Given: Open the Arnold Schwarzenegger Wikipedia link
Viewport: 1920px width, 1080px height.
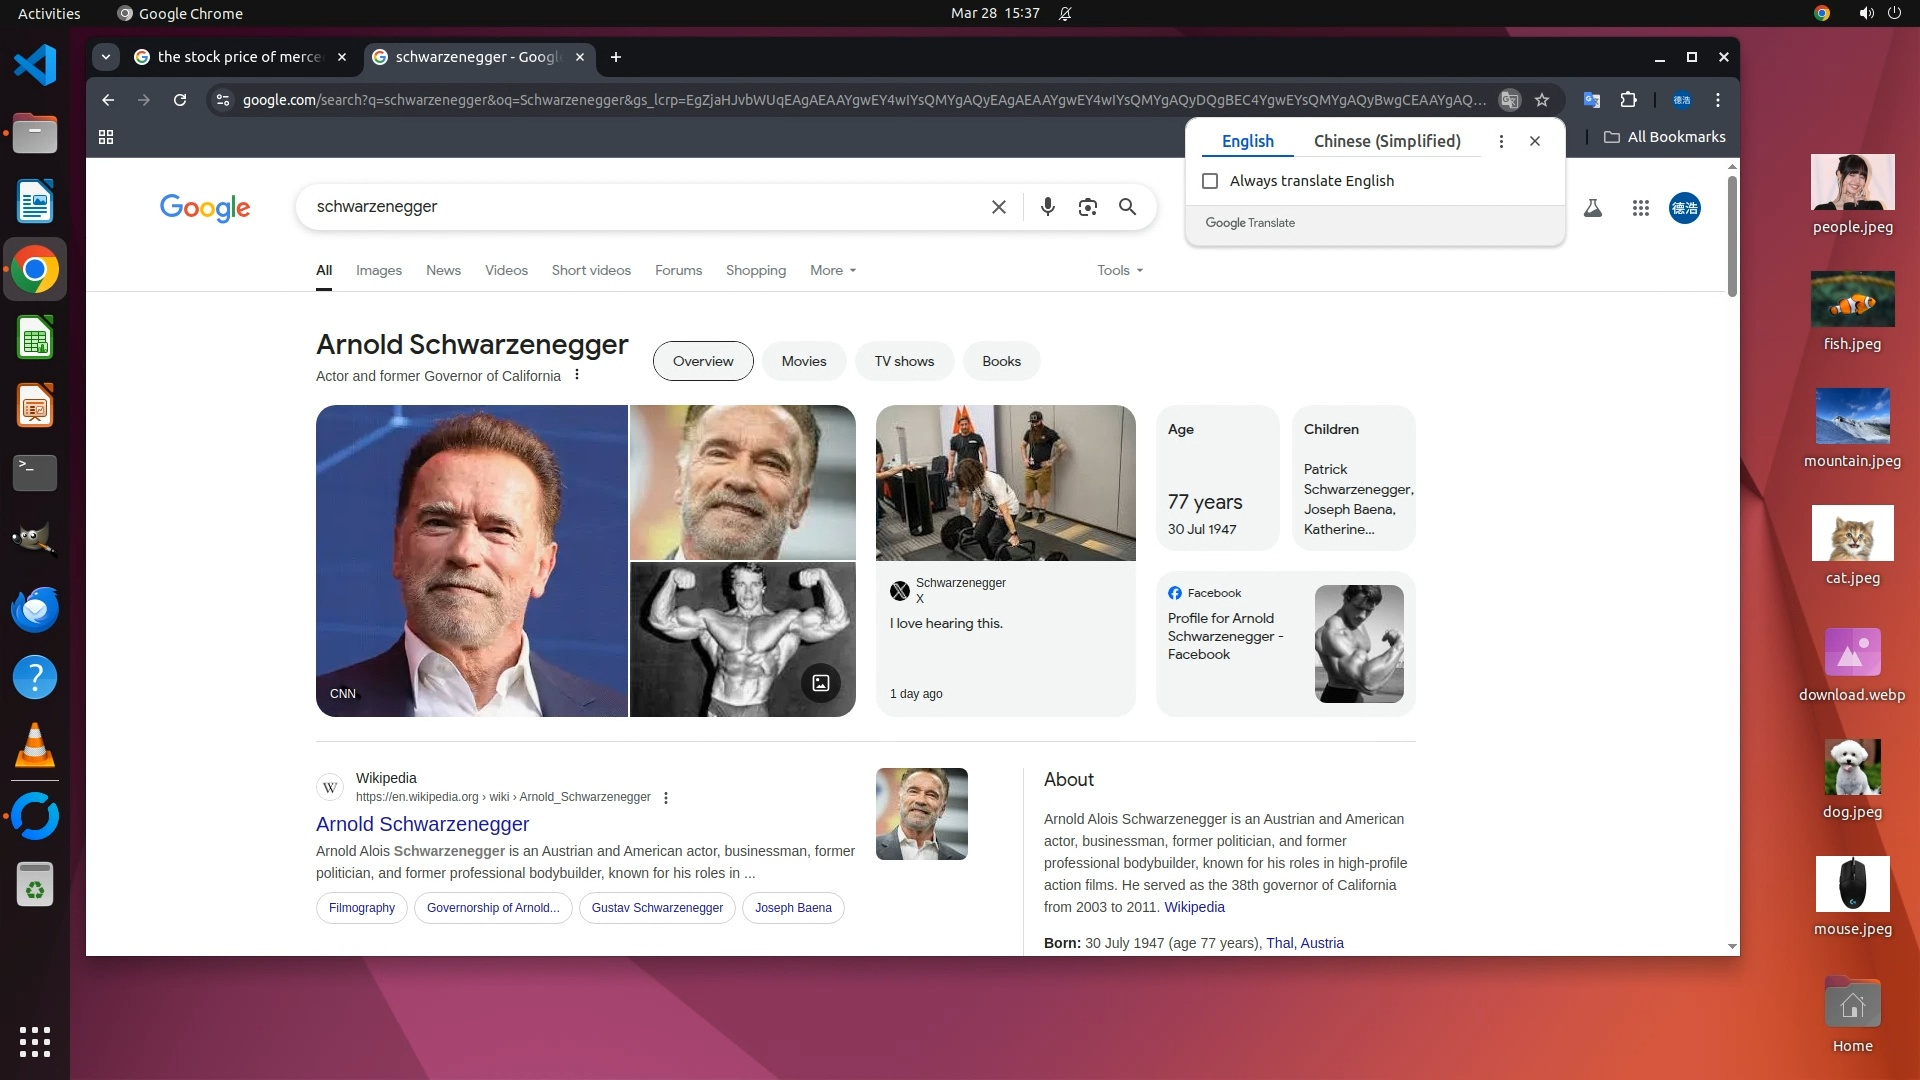Looking at the screenshot, I should tap(422, 824).
